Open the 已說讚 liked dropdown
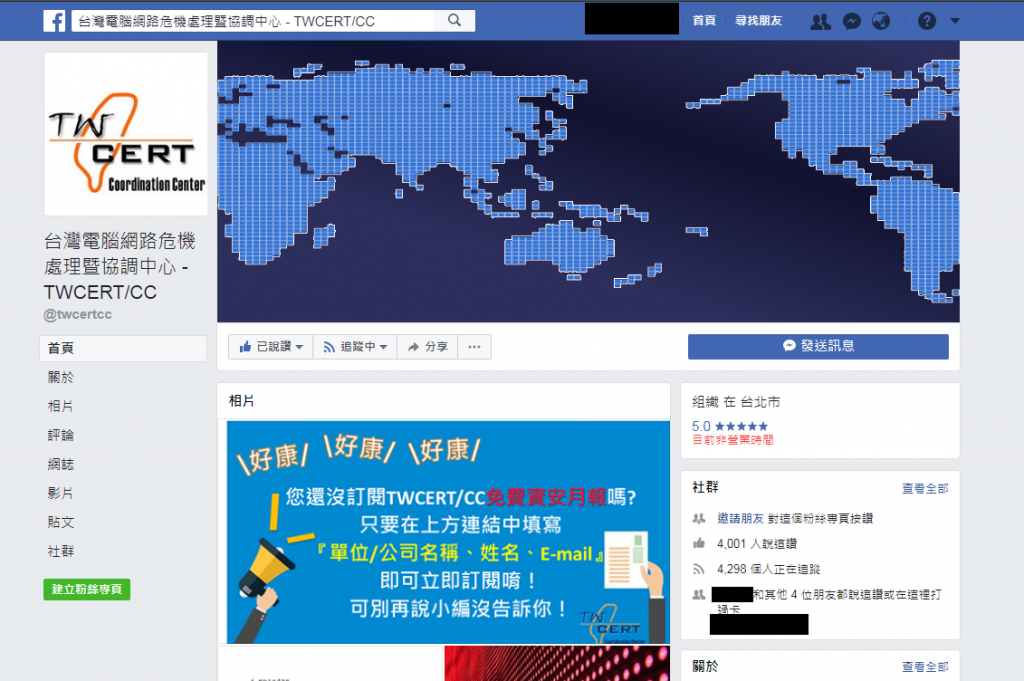This screenshot has width=1024, height=681. tap(270, 347)
